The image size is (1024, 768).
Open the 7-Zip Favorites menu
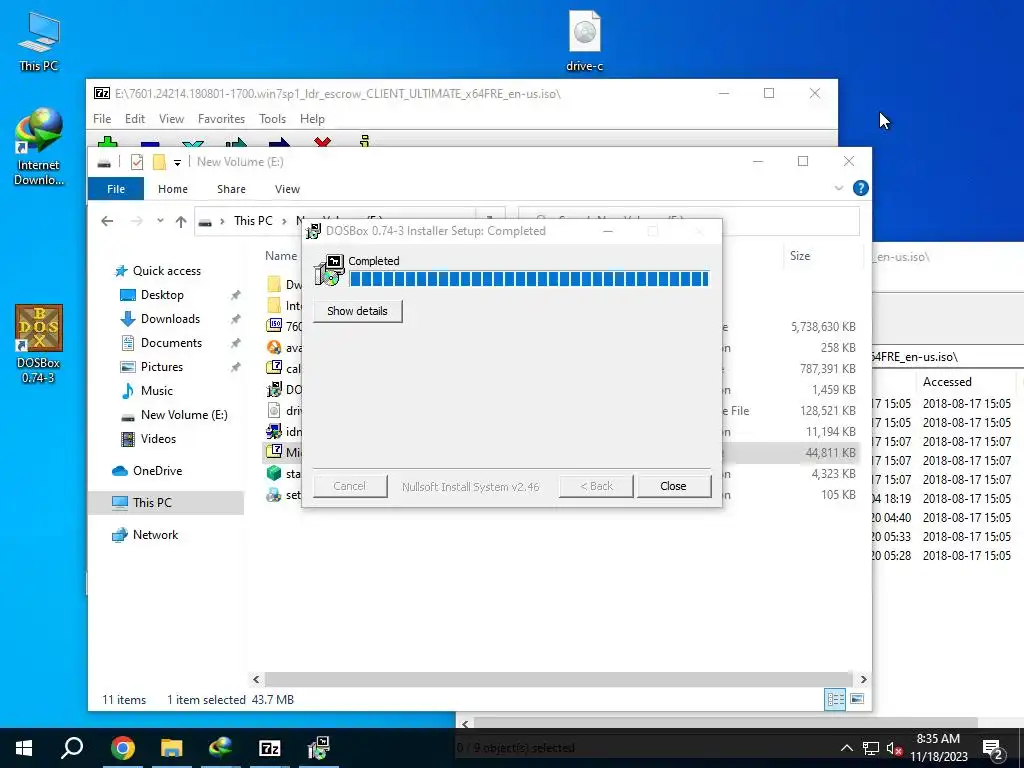[221, 119]
